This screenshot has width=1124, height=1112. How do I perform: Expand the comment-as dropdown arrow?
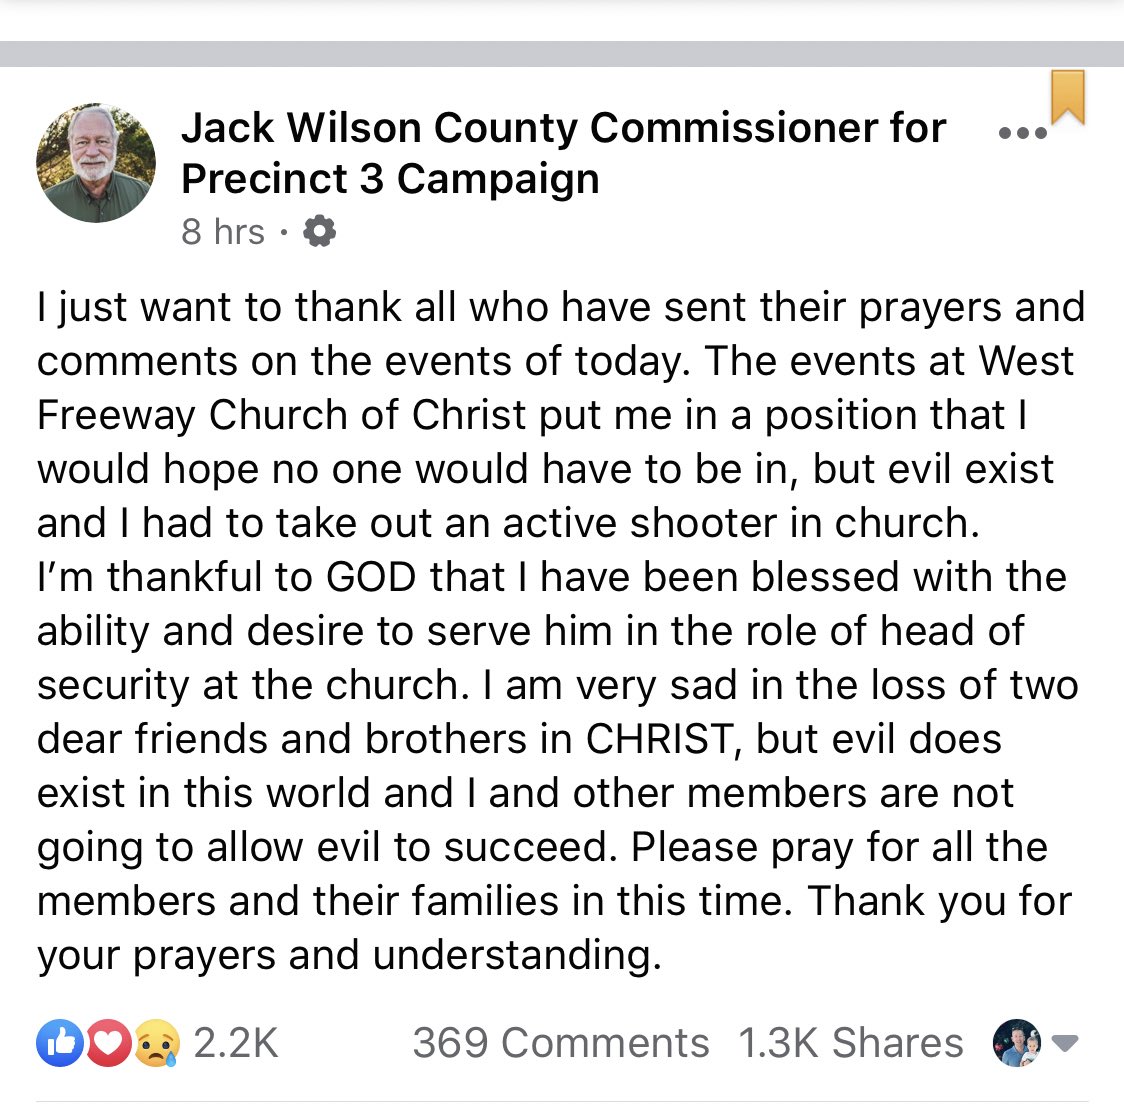click(x=1065, y=1043)
